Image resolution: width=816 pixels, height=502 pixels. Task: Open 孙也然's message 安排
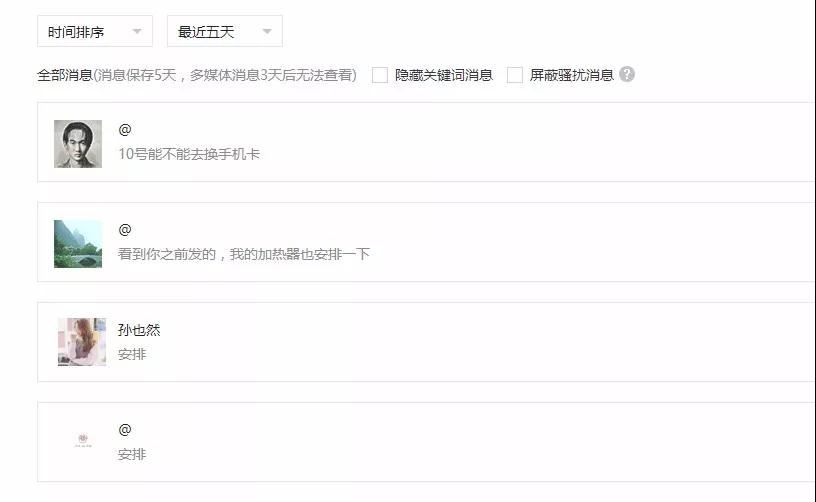[x=132, y=354]
